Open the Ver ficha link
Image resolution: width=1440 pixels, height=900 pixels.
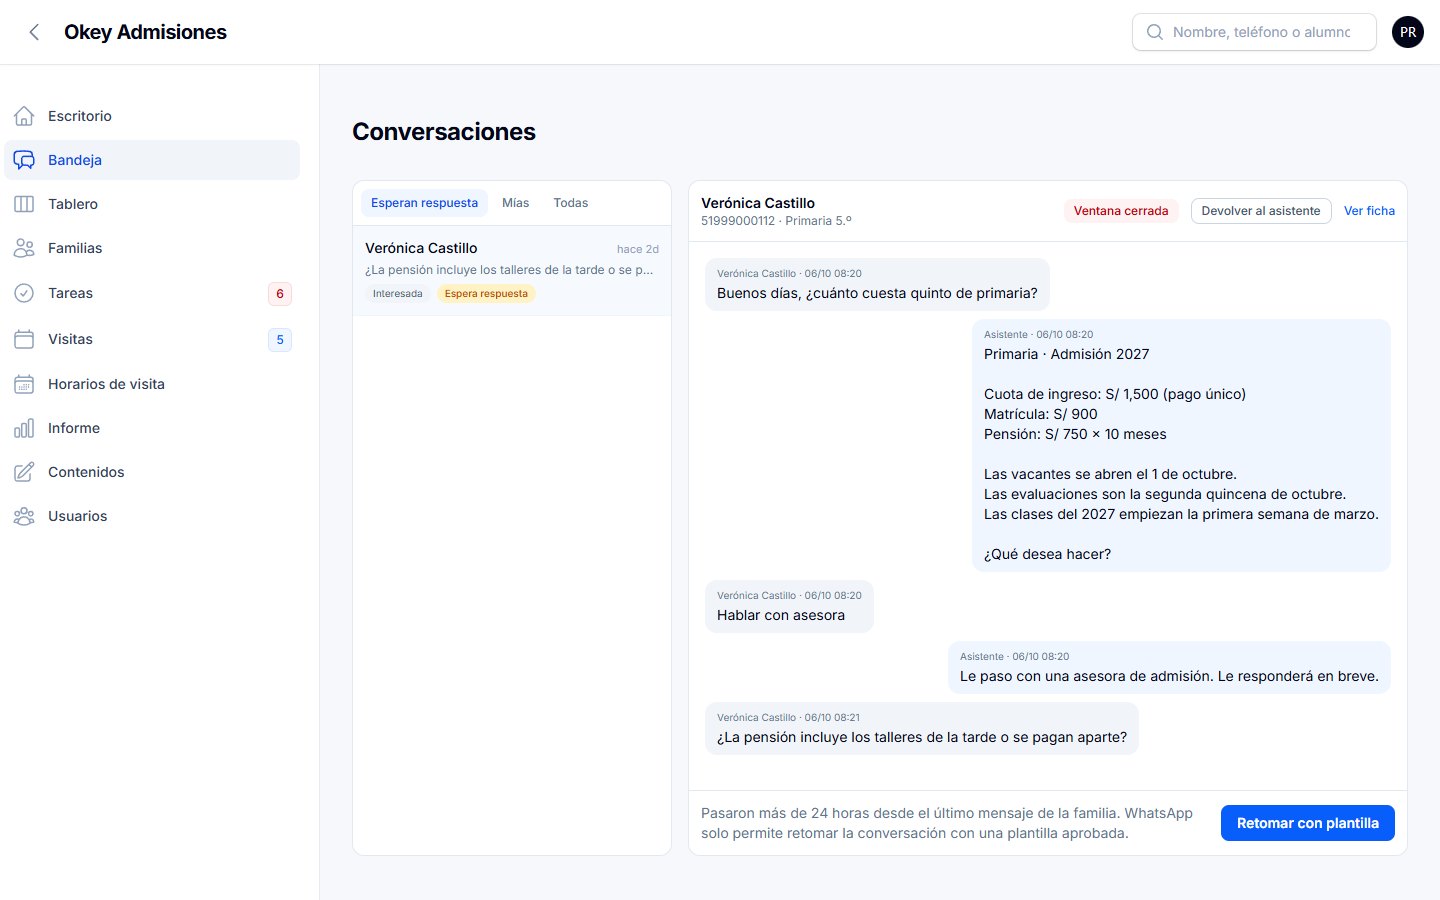pyautogui.click(x=1369, y=211)
